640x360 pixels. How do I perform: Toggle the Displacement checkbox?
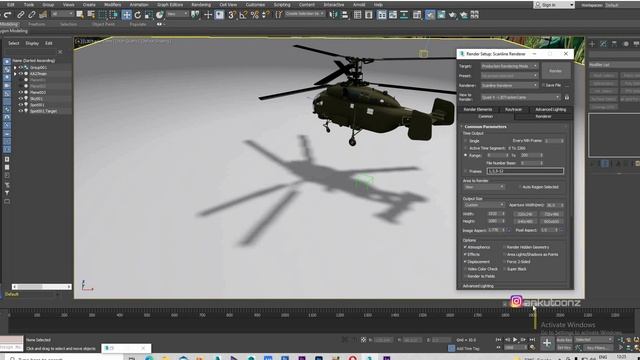(x=465, y=262)
